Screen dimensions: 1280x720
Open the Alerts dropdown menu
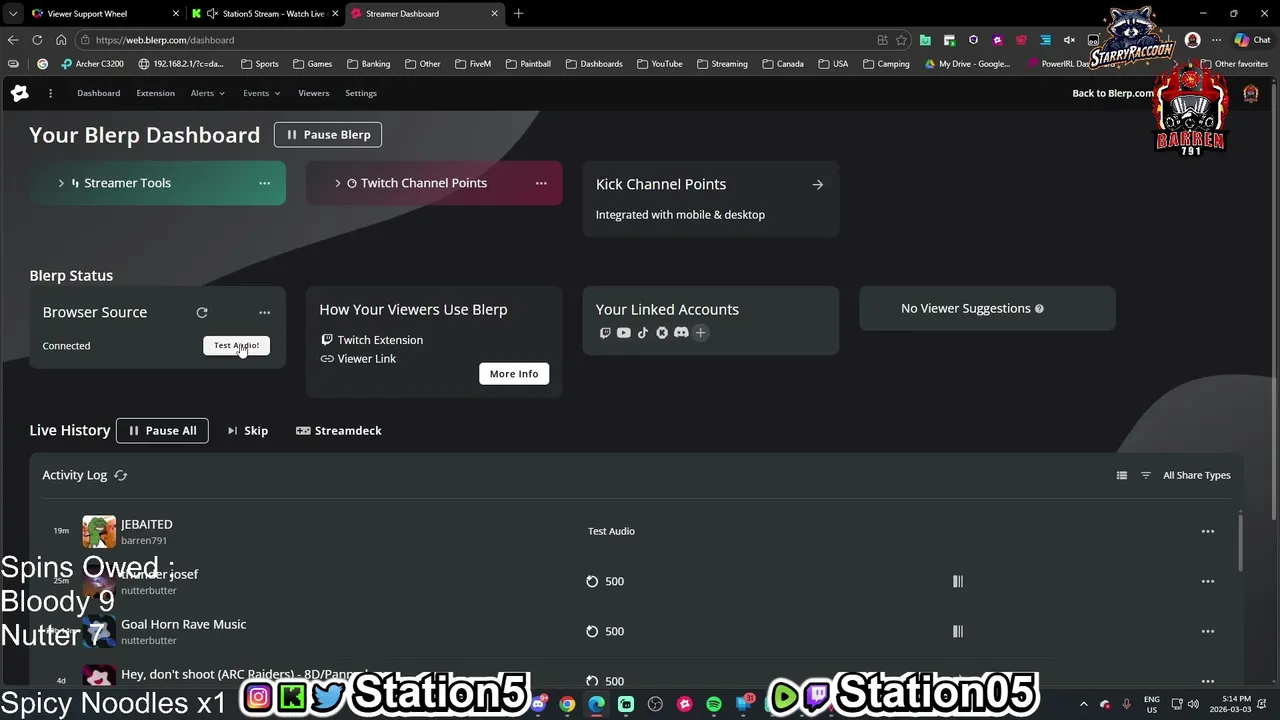pos(207,93)
